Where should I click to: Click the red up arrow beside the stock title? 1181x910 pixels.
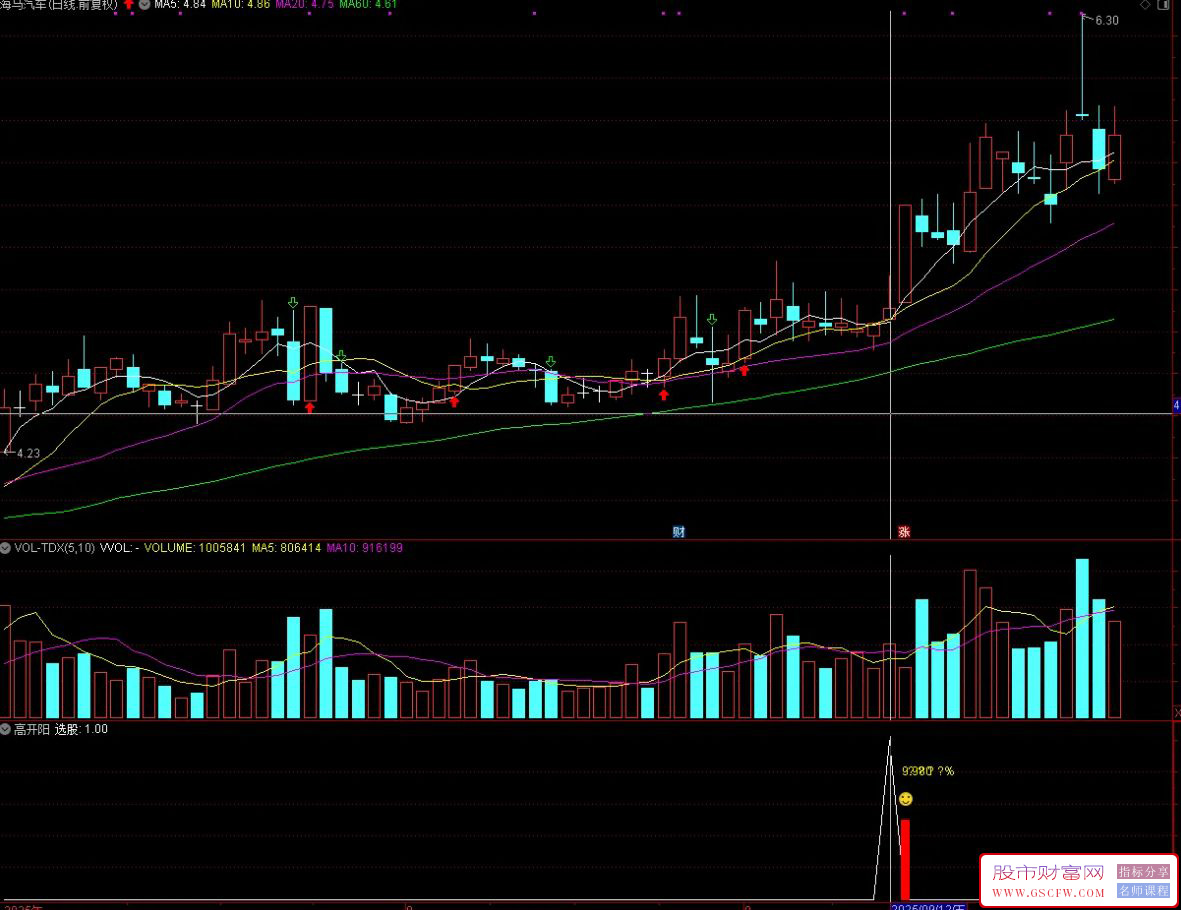(x=129, y=4)
